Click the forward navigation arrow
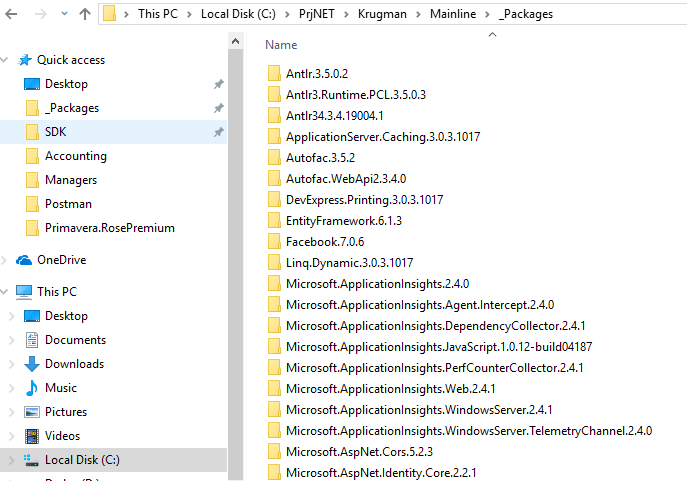687x481 pixels. click(41, 14)
